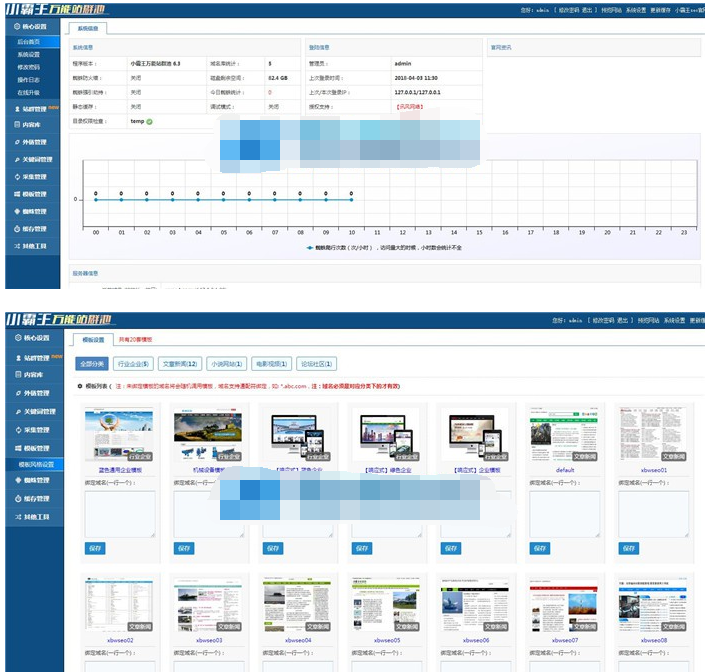Click 蜘蛛爬行次数 legend marker under chart

(x=309, y=248)
